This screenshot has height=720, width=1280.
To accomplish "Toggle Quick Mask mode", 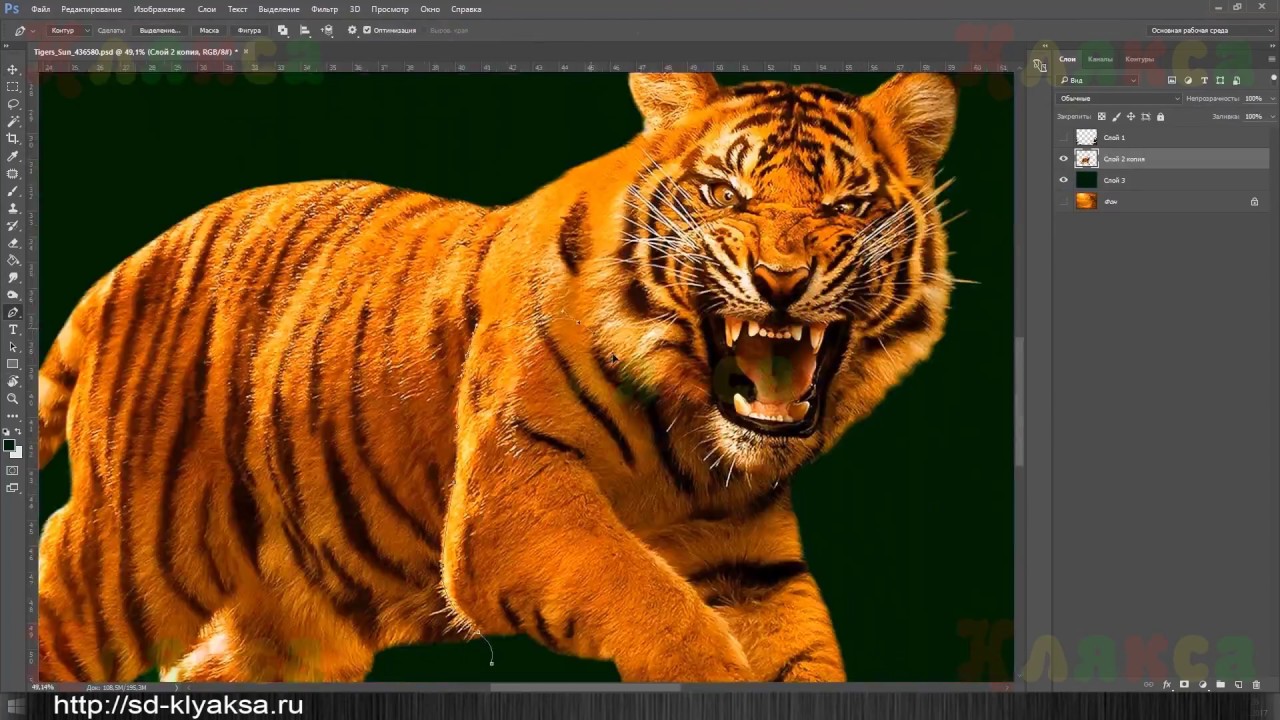I will [13, 470].
